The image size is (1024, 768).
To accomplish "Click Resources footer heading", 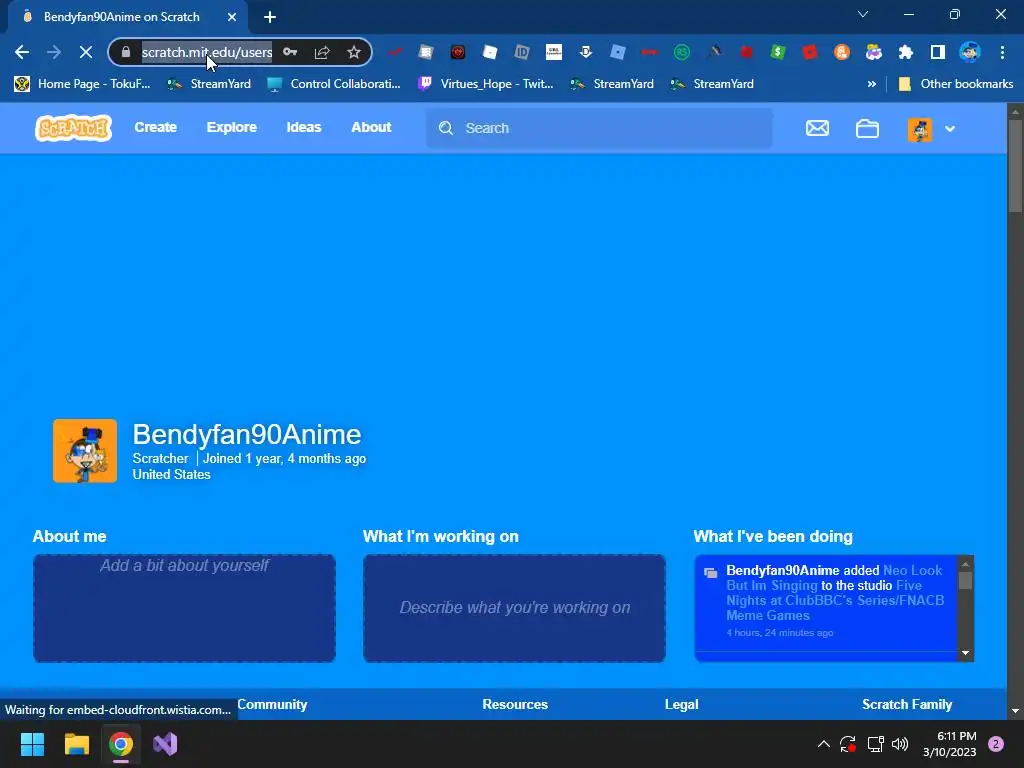I will pos(515,704).
